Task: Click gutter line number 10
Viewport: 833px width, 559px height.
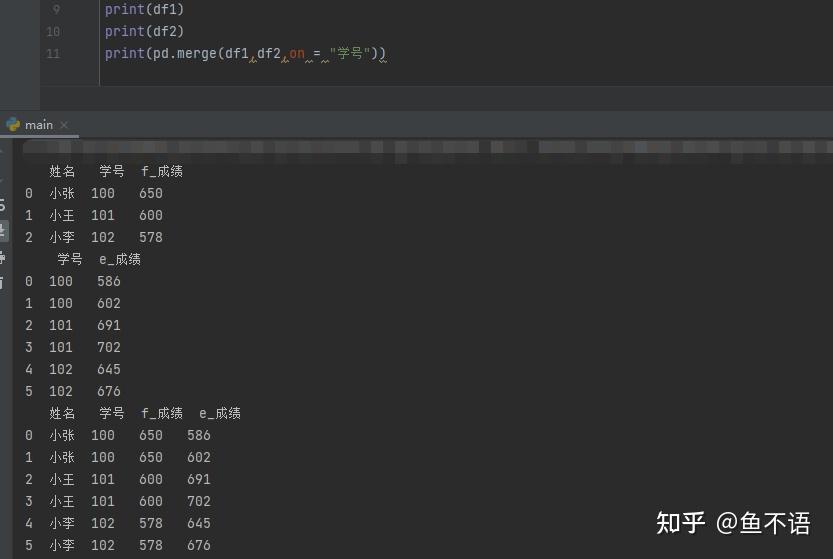Action: (53, 31)
